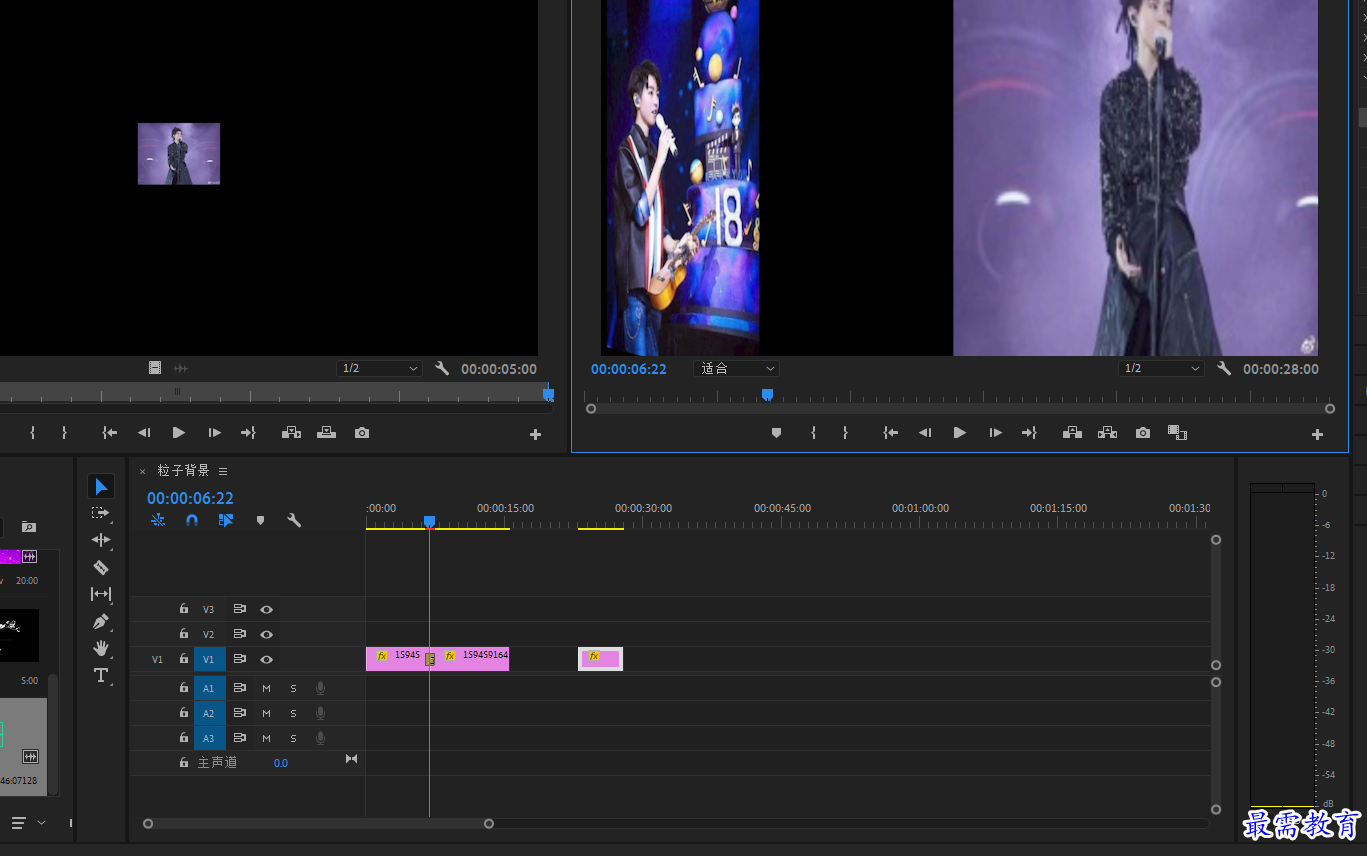1367x856 pixels.
Task: Click Overwrite button in Source monitor
Action: (326, 433)
